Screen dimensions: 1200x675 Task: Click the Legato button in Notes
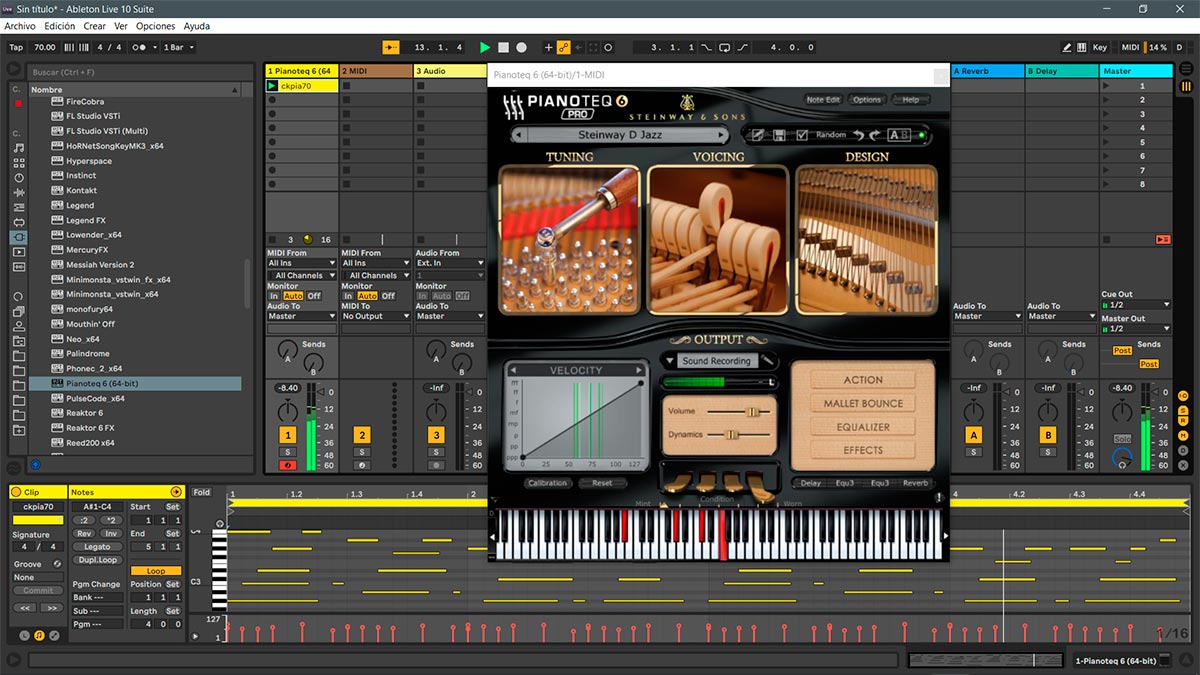coord(97,547)
